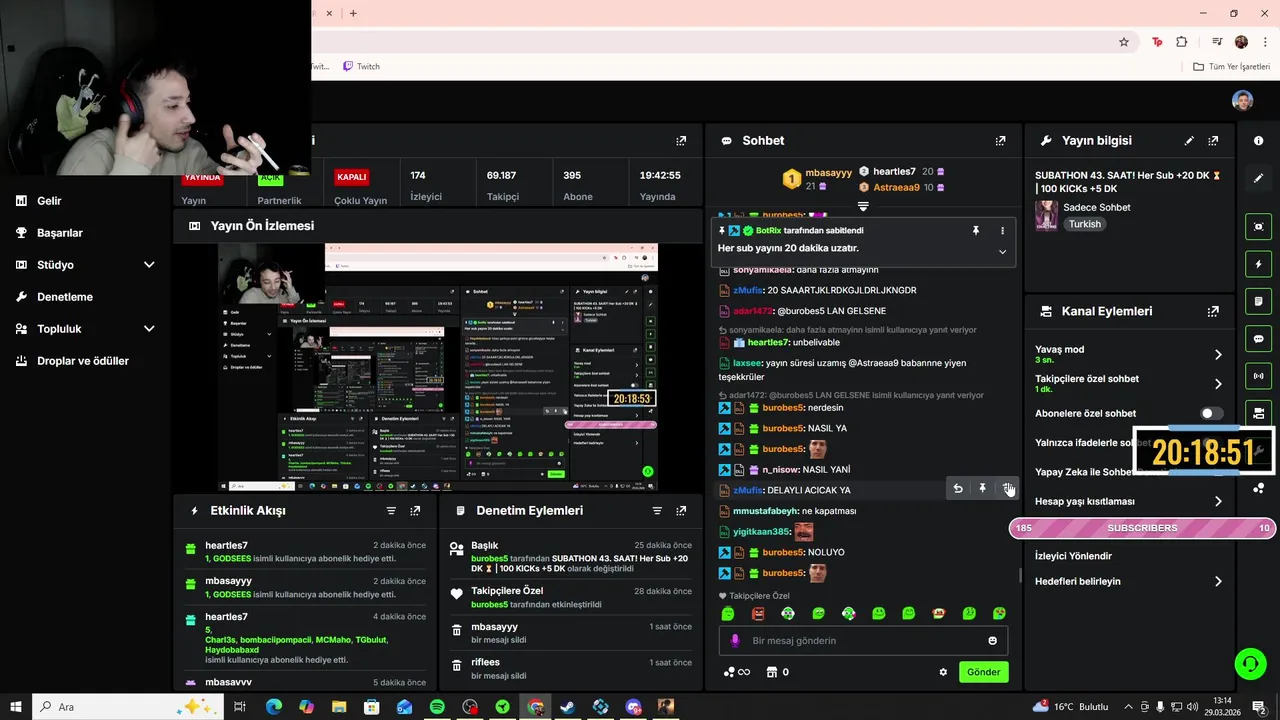Pop out the Yayın bilgisi panel
The width and height of the screenshot is (1280, 720).
1213,141
